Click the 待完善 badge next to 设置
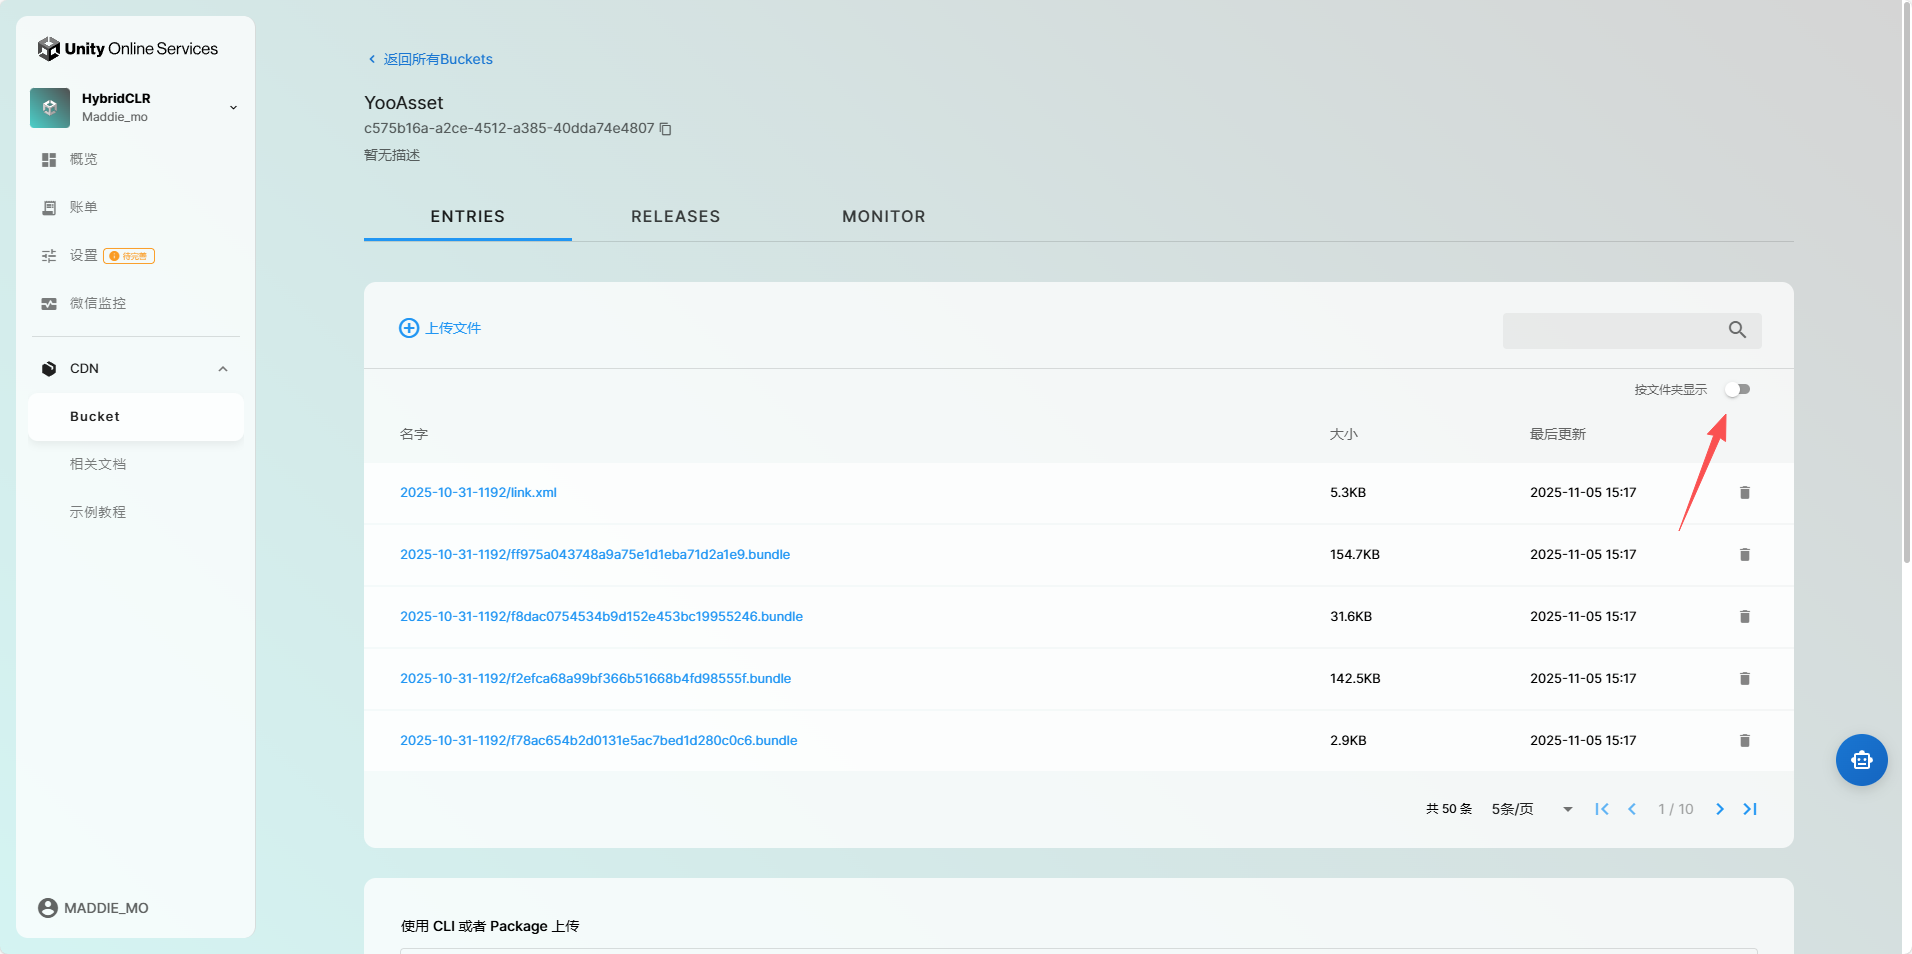The width and height of the screenshot is (1912, 954). (x=129, y=256)
